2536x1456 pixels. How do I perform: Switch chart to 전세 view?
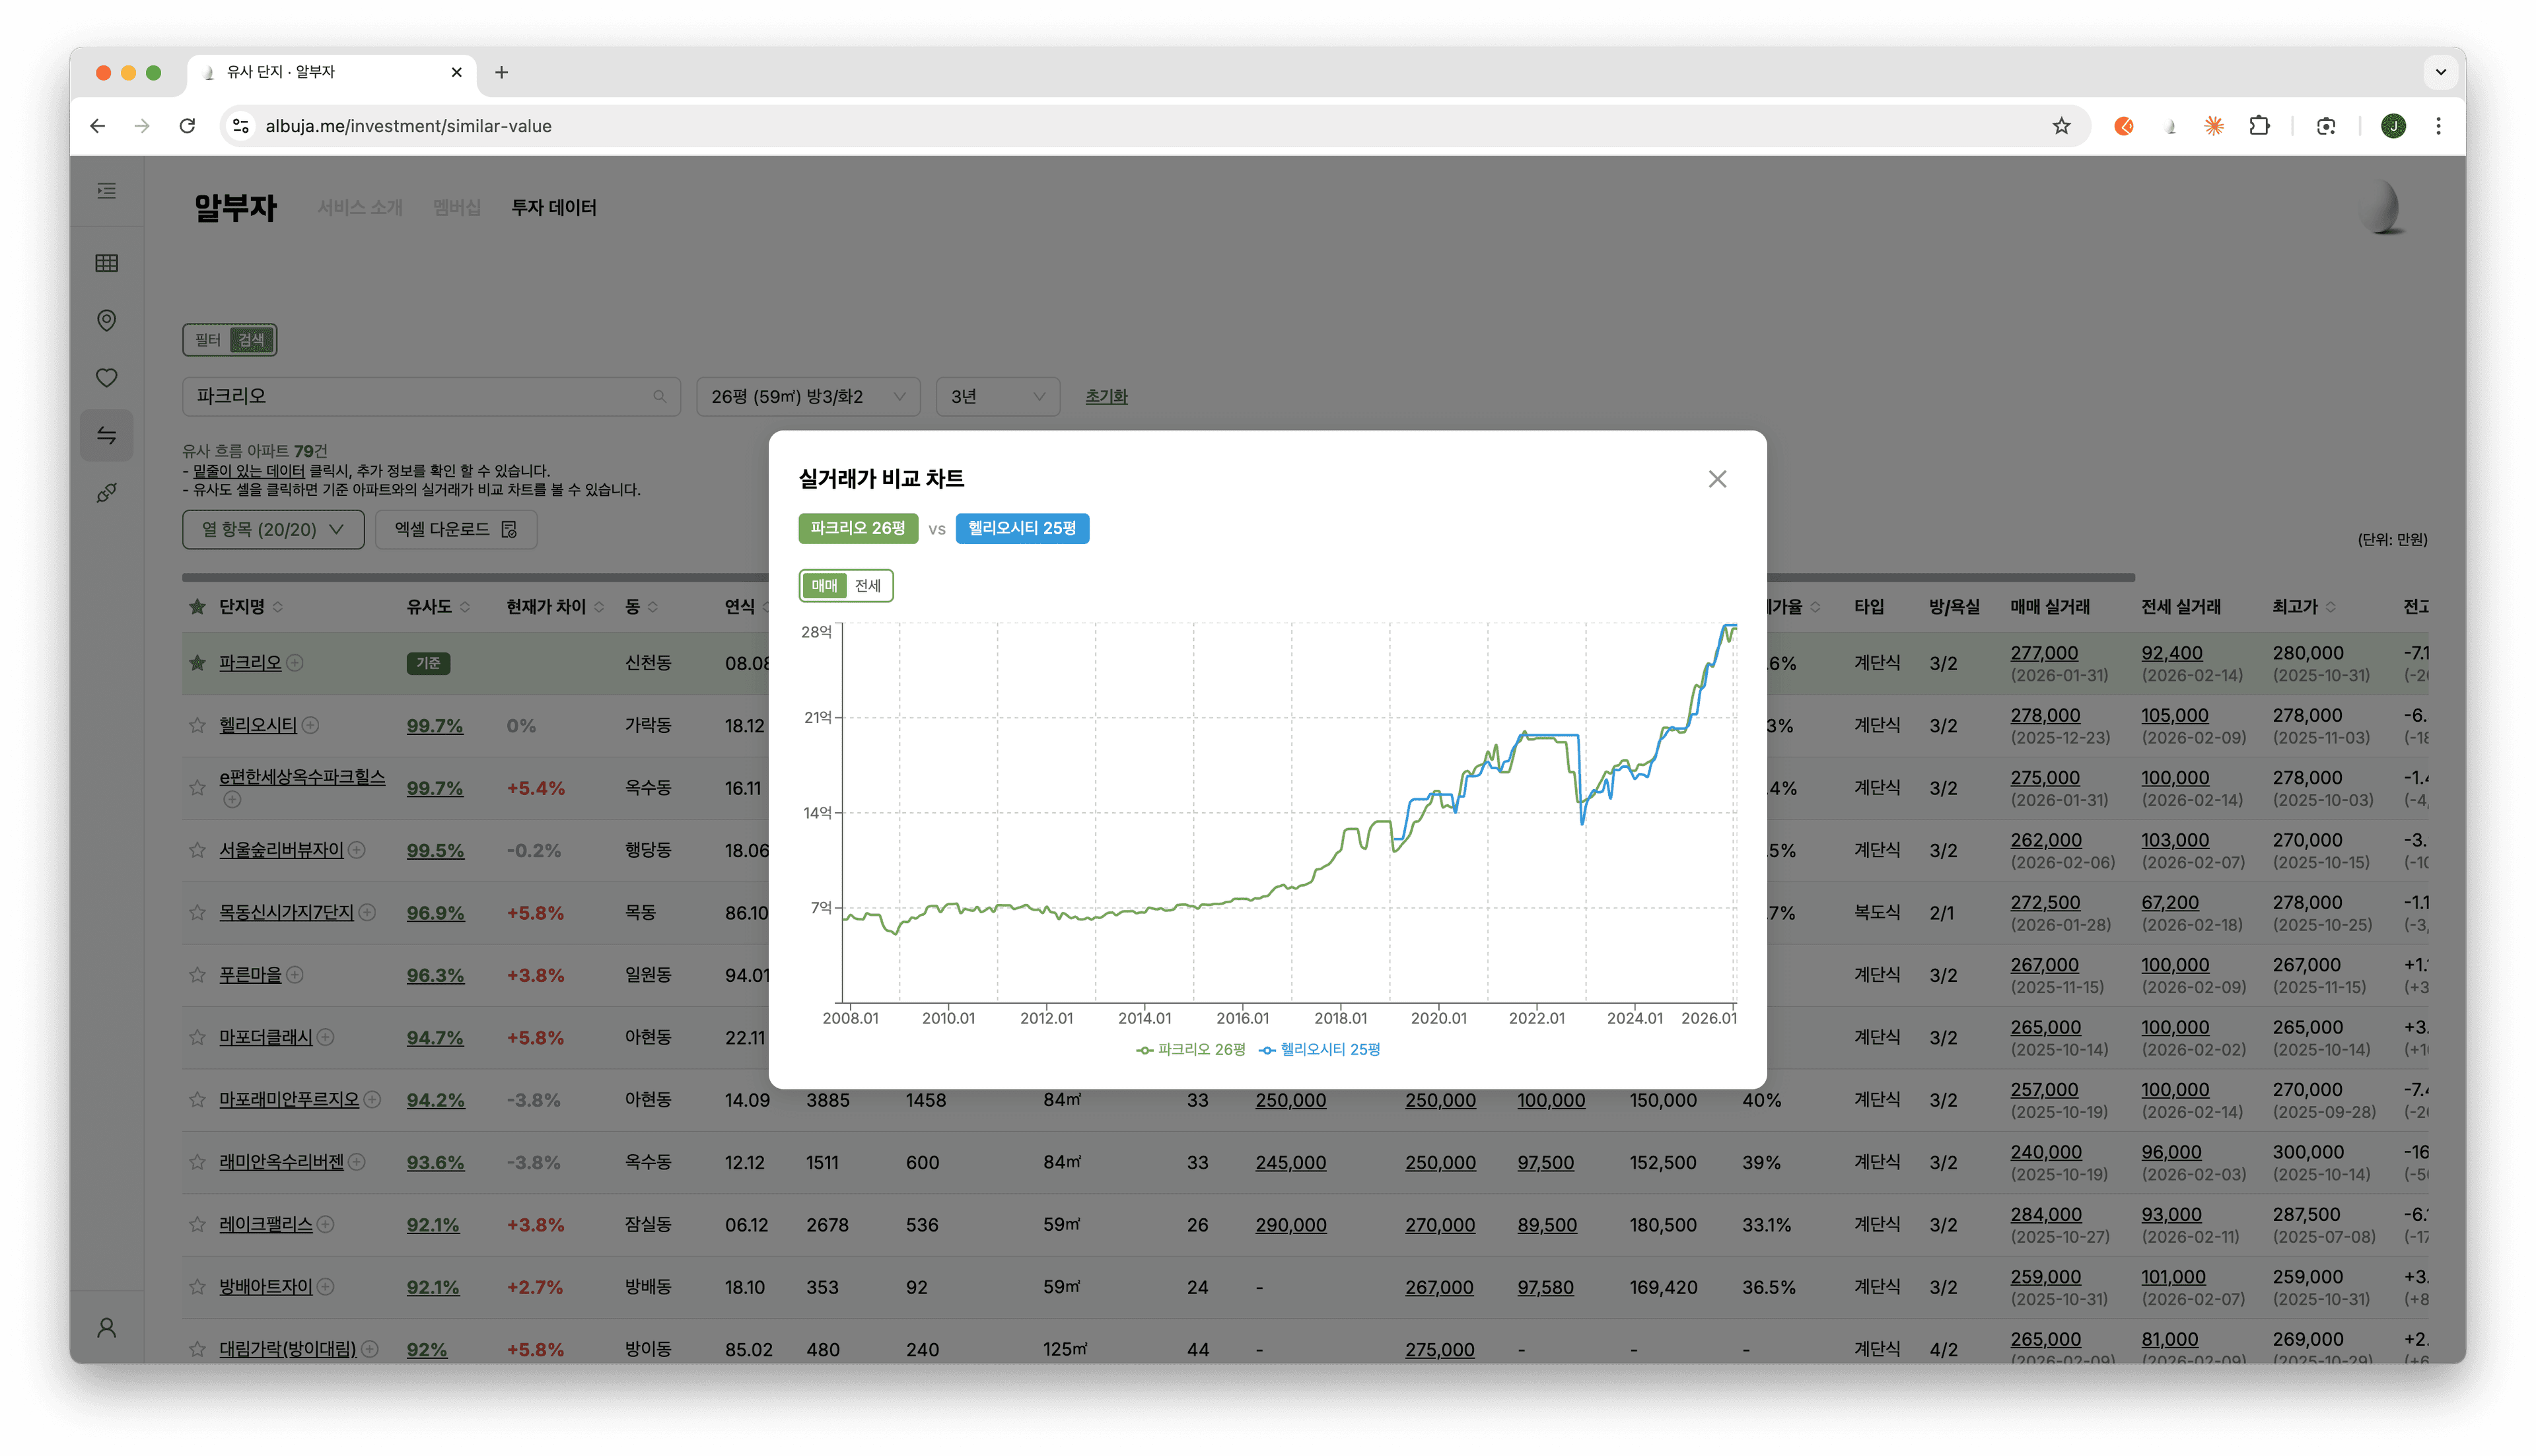(868, 586)
